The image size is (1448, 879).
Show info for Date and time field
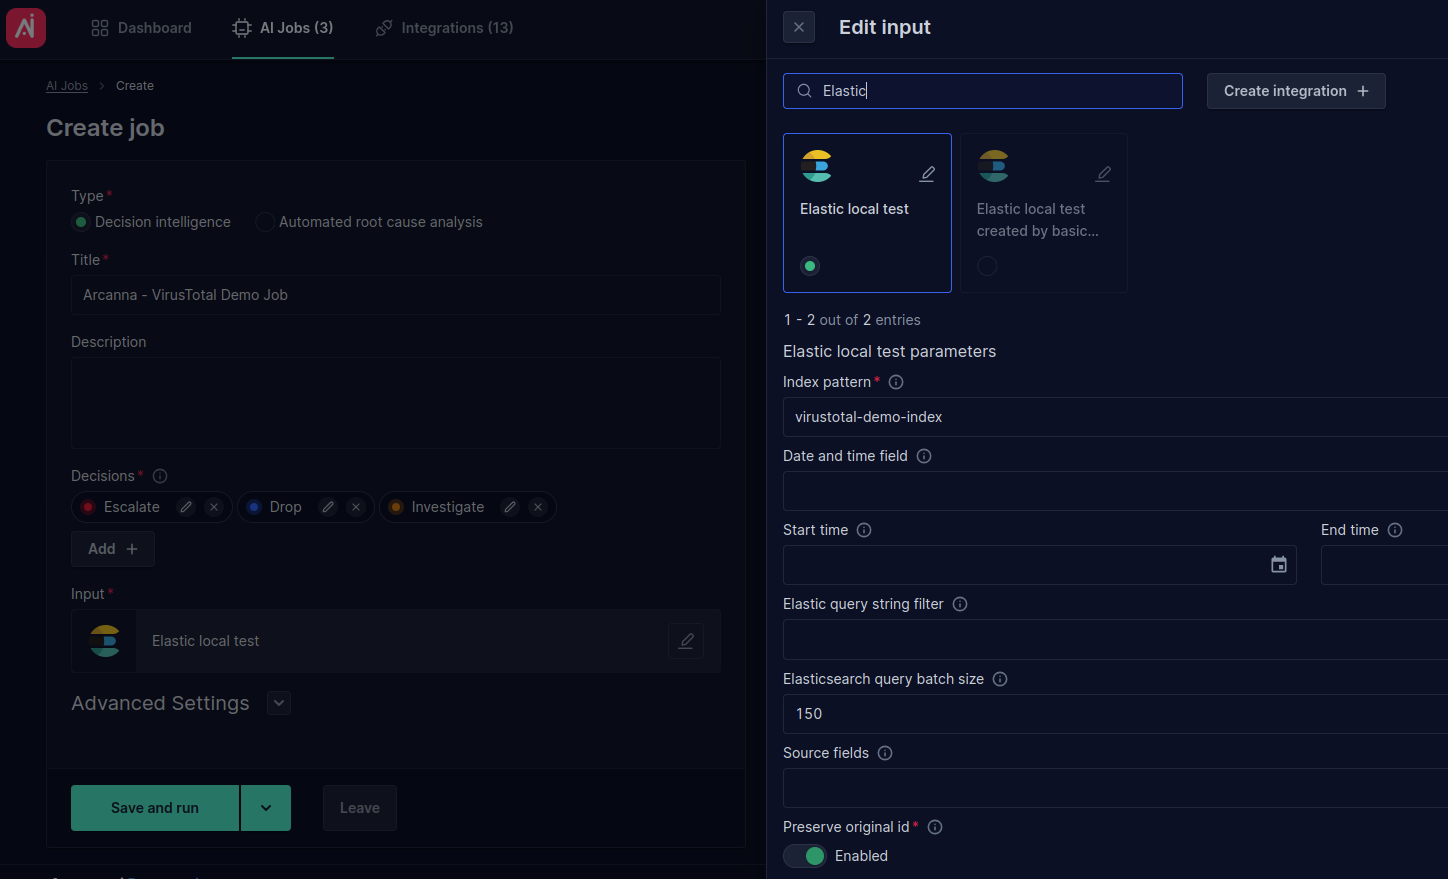[924, 456]
